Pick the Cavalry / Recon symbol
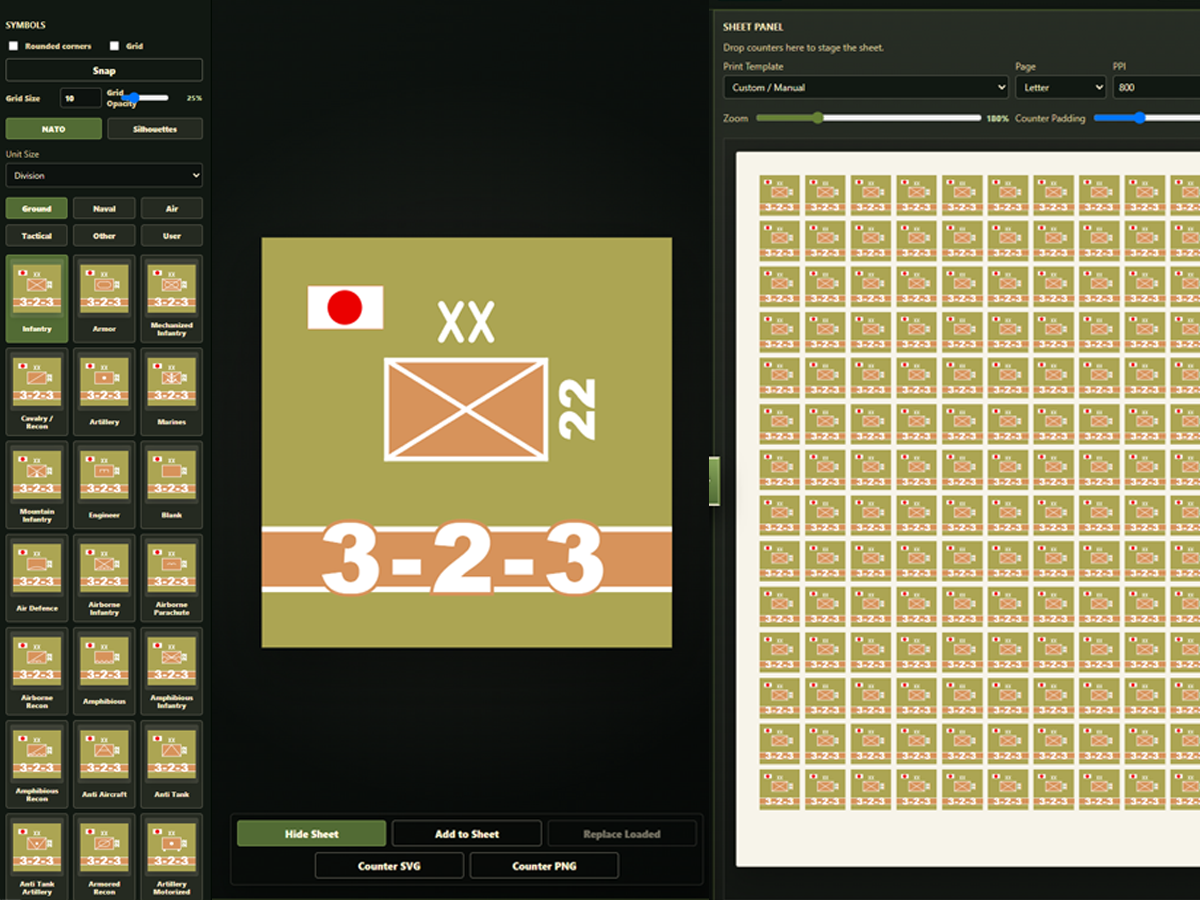The width and height of the screenshot is (1200, 900). [x=37, y=392]
